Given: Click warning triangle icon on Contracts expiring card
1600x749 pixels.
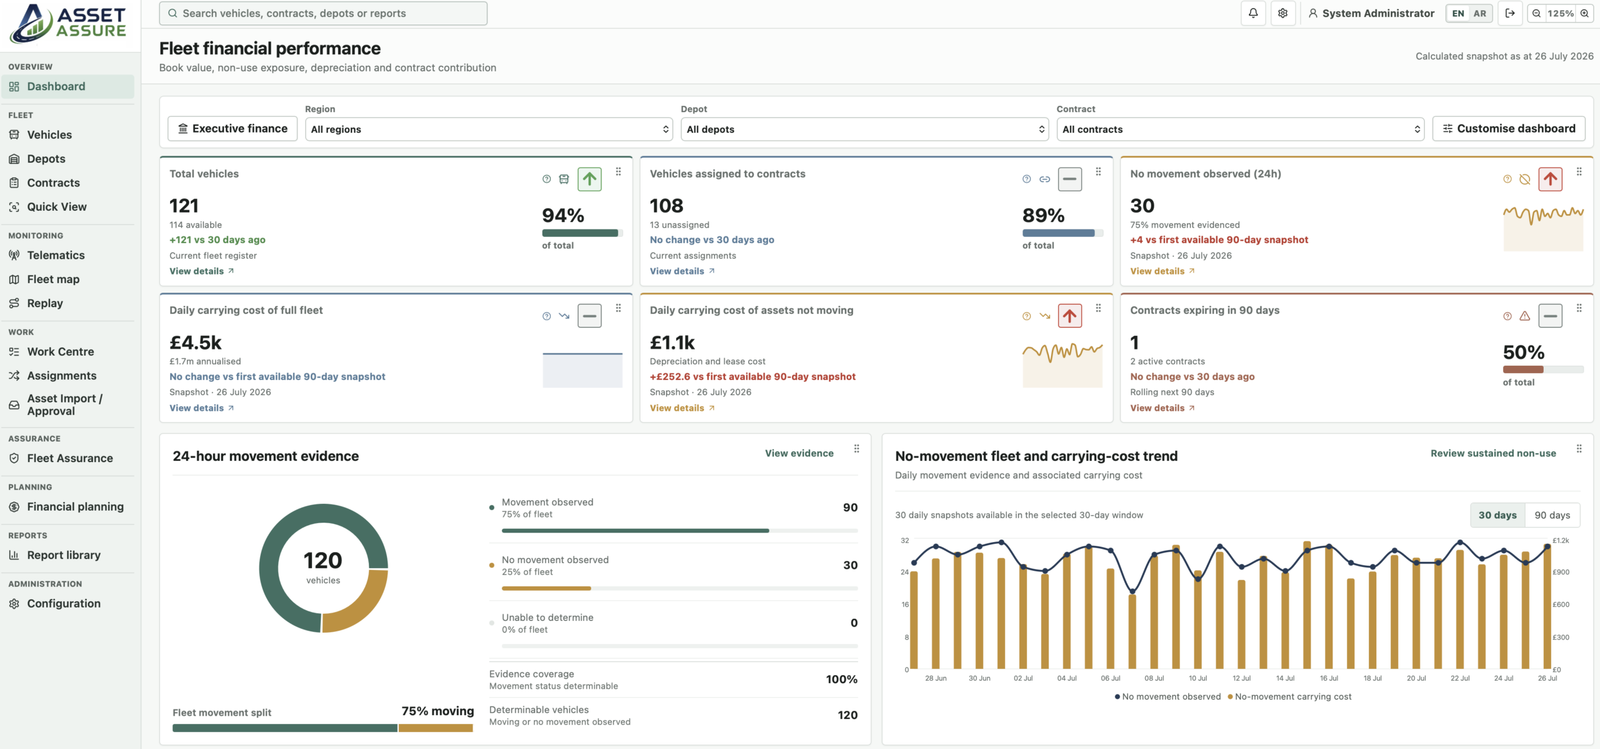Looking at the screenshot, I should 1525,316.
